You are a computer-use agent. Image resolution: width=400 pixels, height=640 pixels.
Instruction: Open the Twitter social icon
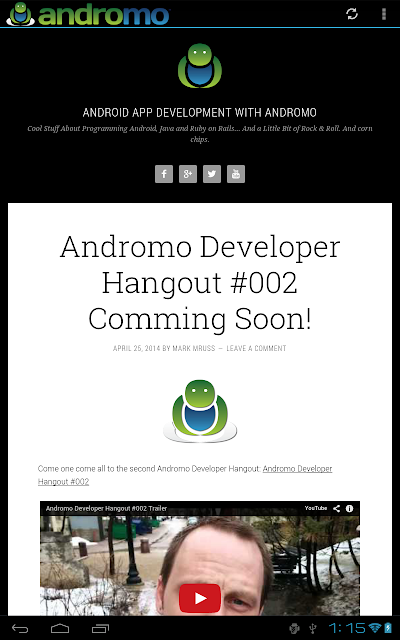click(212, 174)
